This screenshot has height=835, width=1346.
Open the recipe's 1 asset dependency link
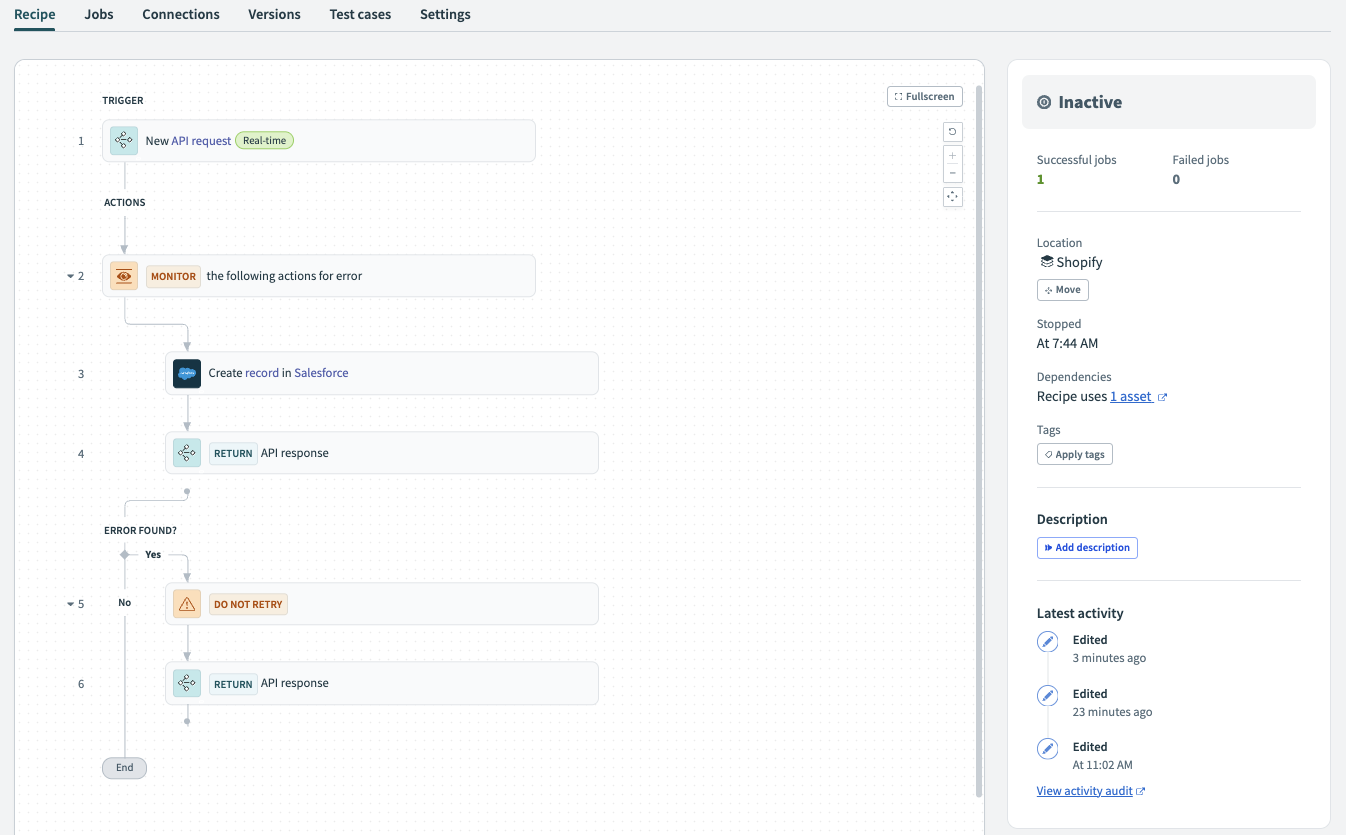(1131, 396)
